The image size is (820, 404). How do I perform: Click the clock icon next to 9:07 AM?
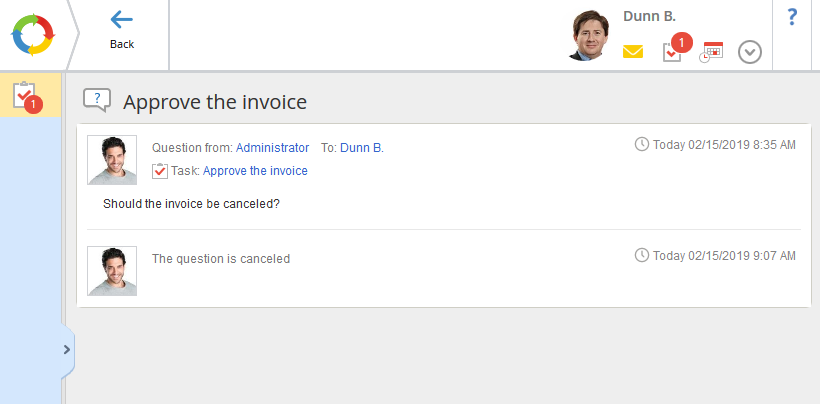[x=642, y=255]
